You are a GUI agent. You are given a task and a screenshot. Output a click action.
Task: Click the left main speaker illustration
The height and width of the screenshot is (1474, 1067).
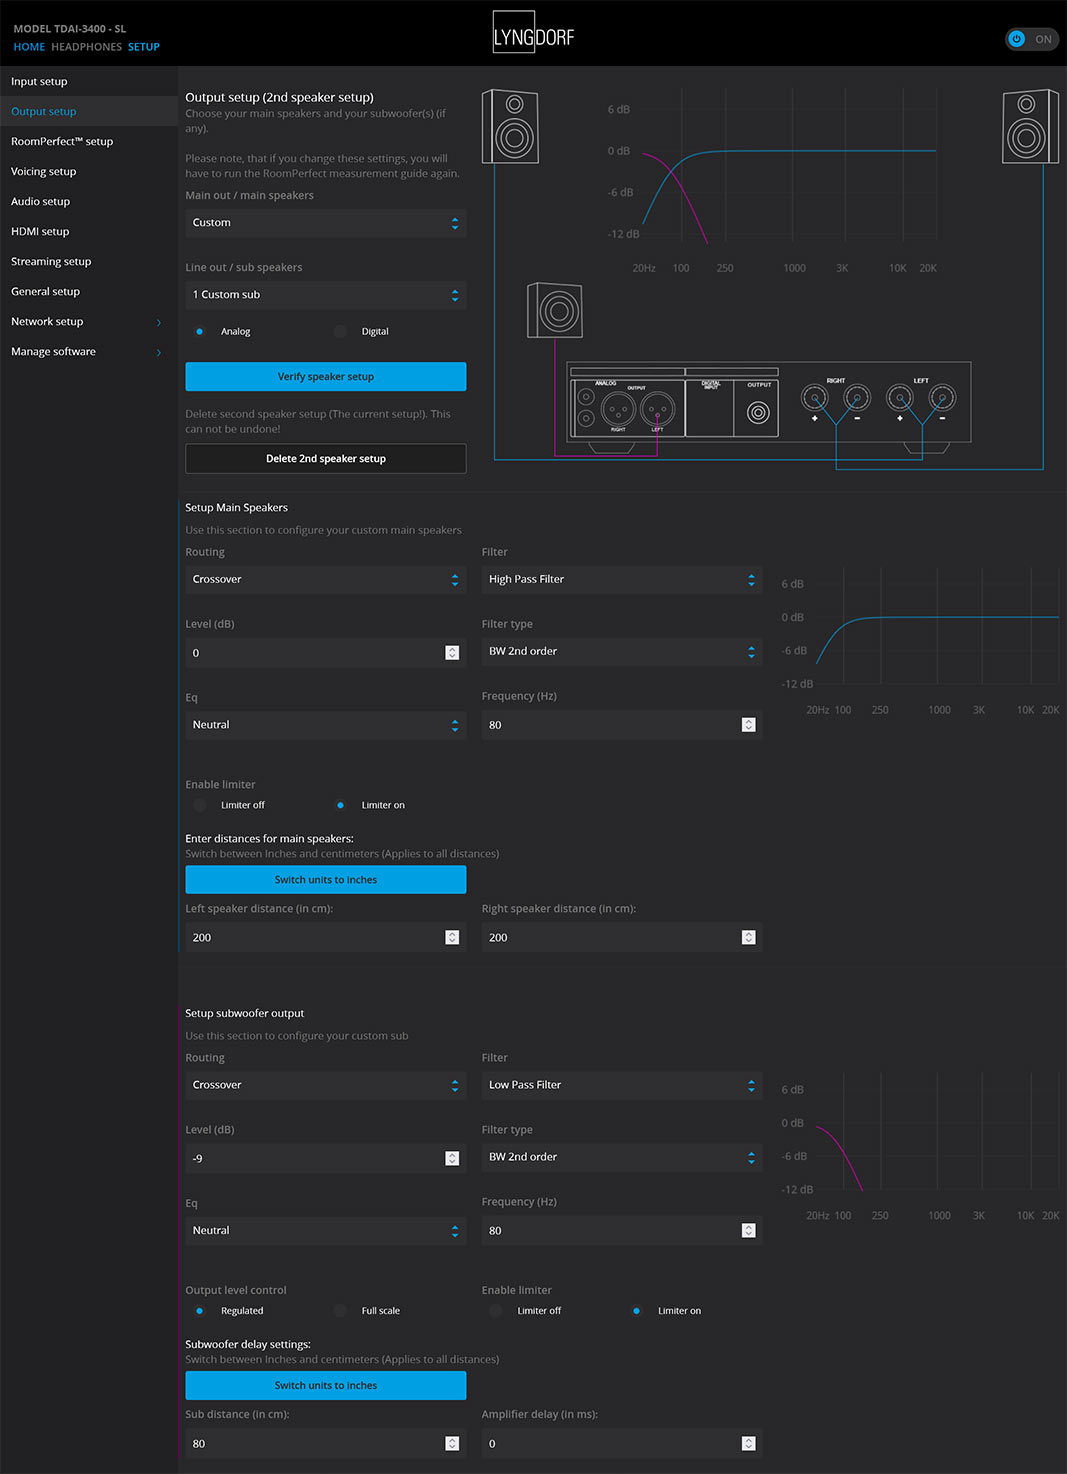(x=510, y=126)
